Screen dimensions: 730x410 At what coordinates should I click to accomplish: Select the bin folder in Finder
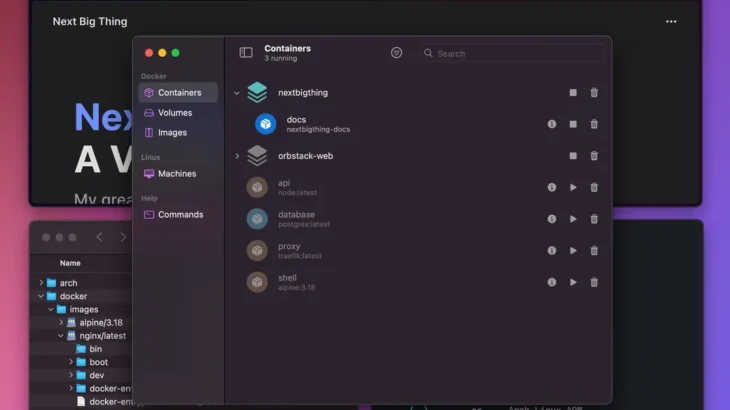[89, 349]
